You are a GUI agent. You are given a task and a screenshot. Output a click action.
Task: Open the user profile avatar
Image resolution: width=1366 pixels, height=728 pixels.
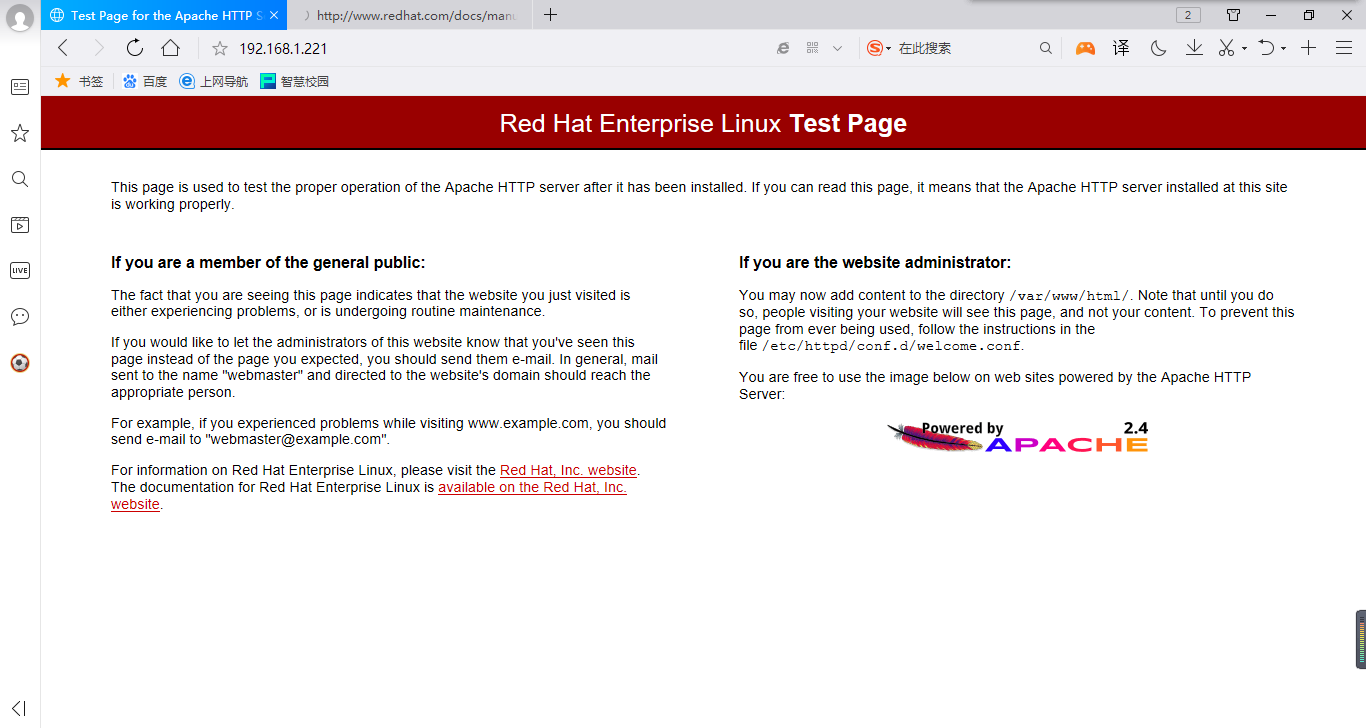tap(20, 16)
